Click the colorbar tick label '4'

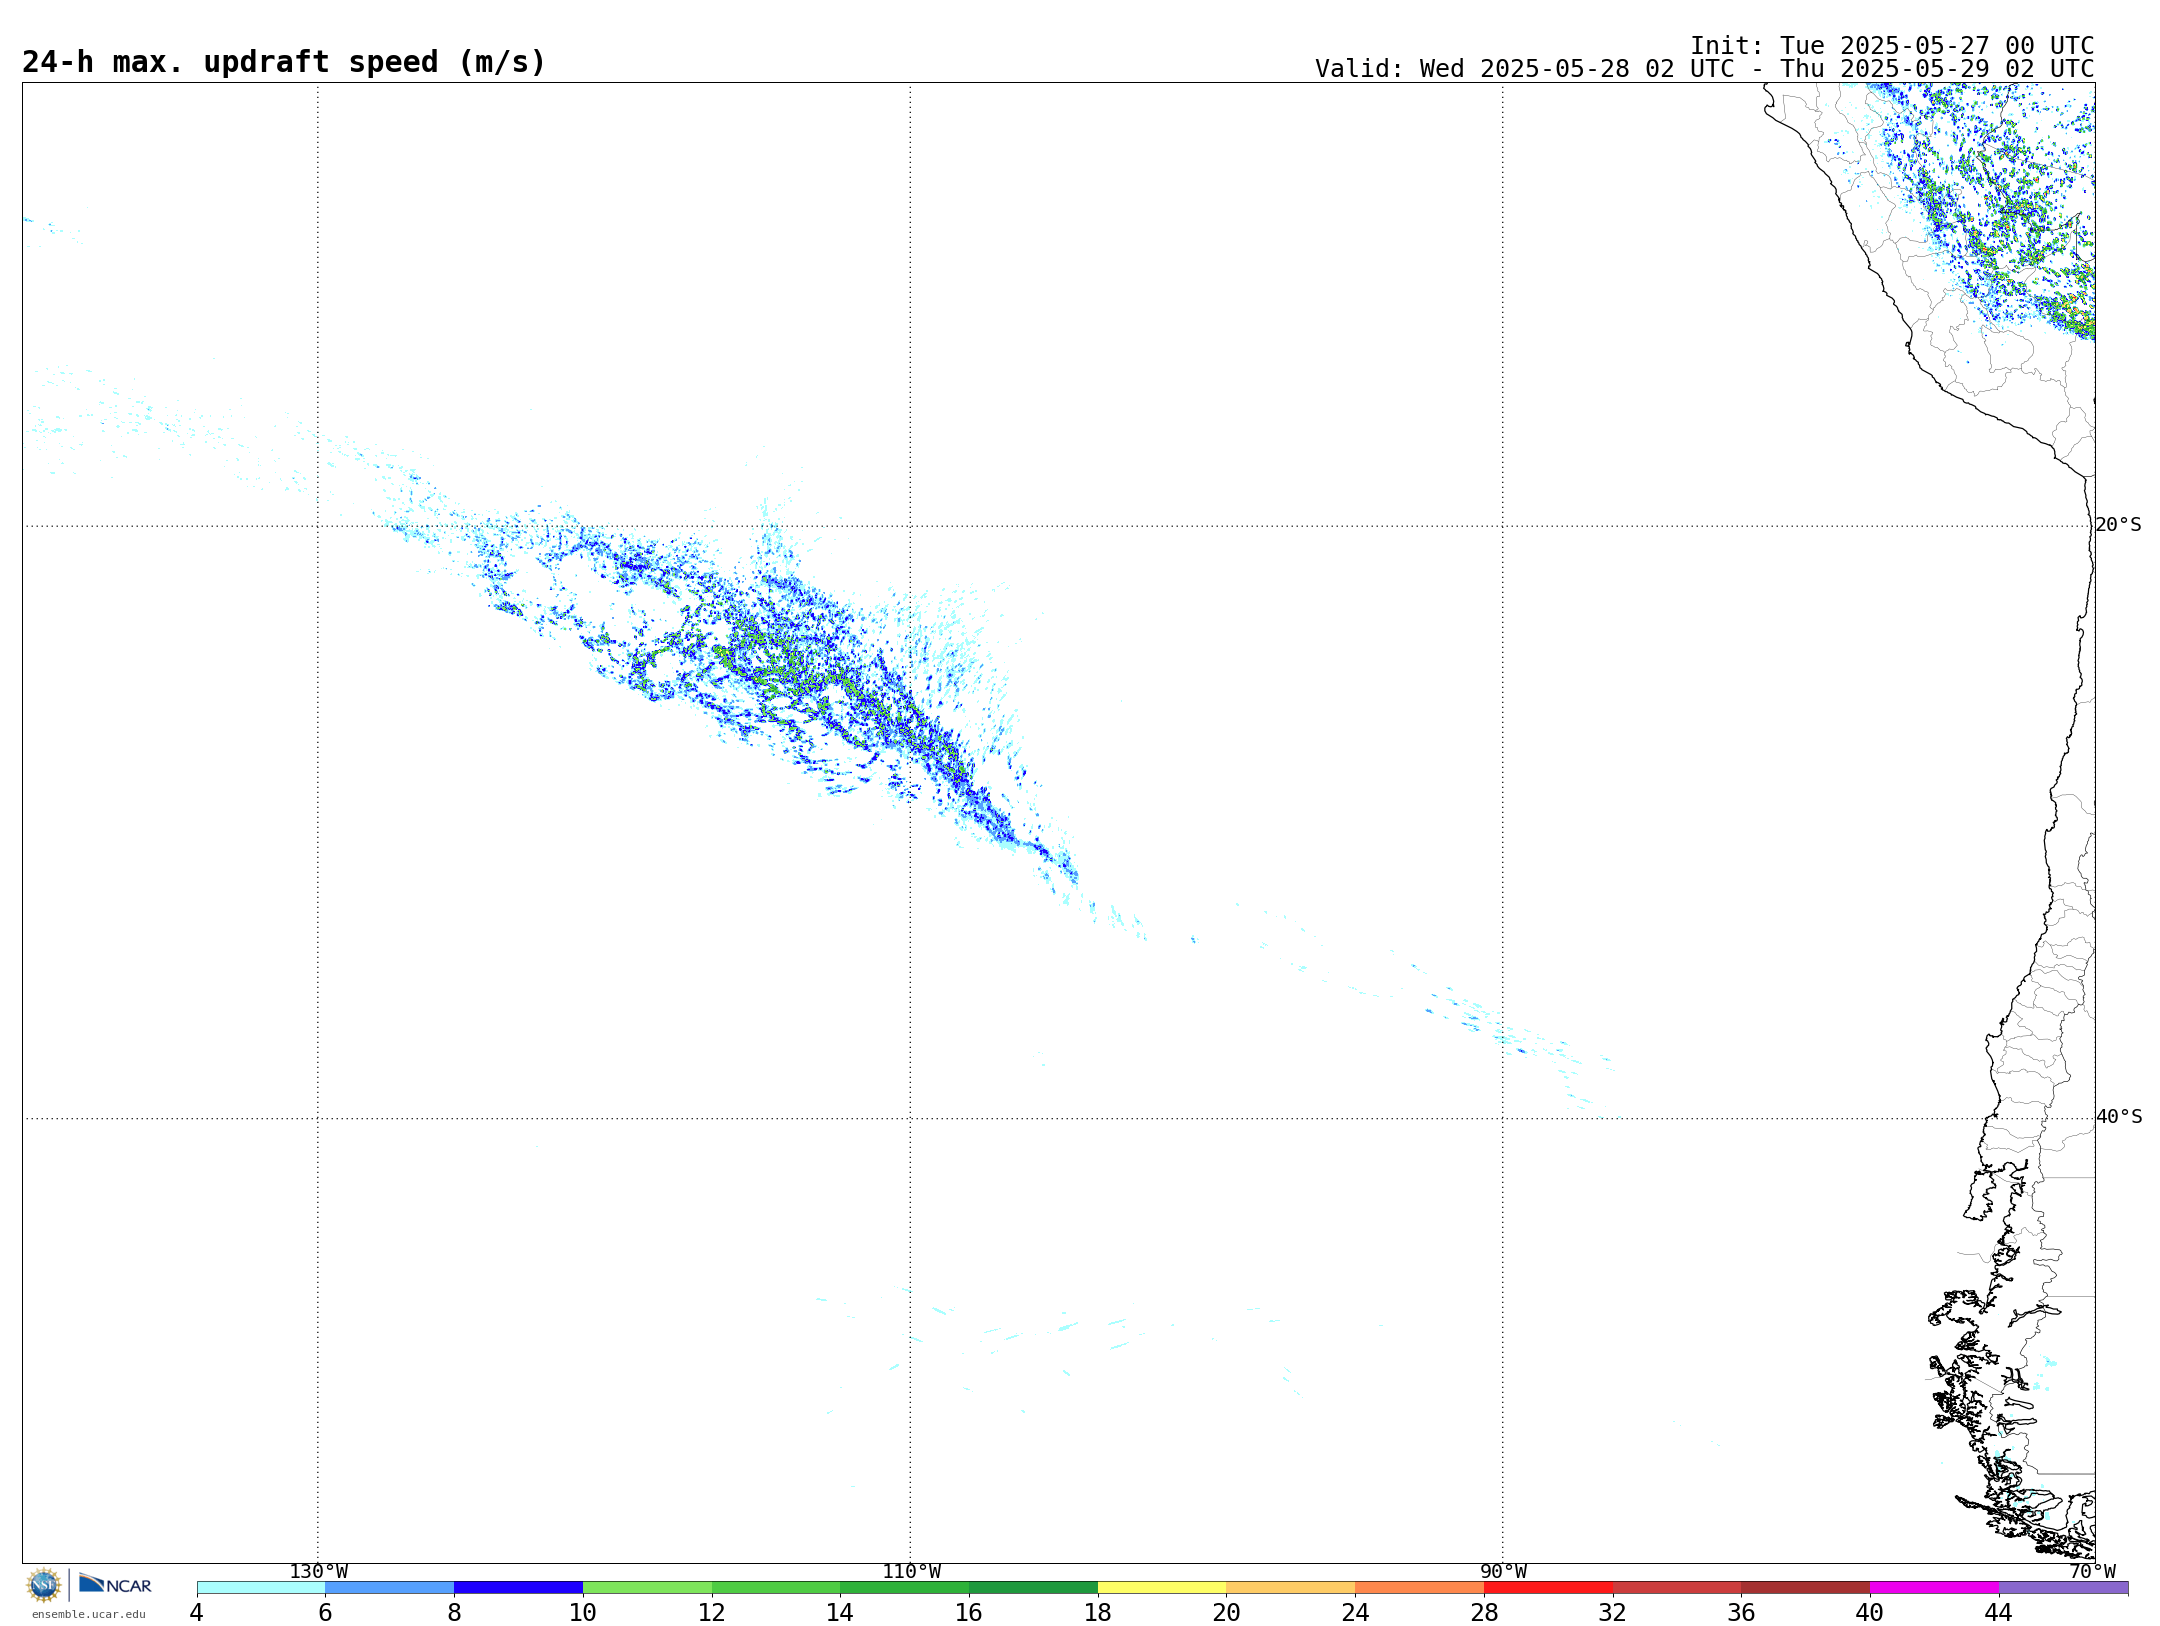point(196,1613)
